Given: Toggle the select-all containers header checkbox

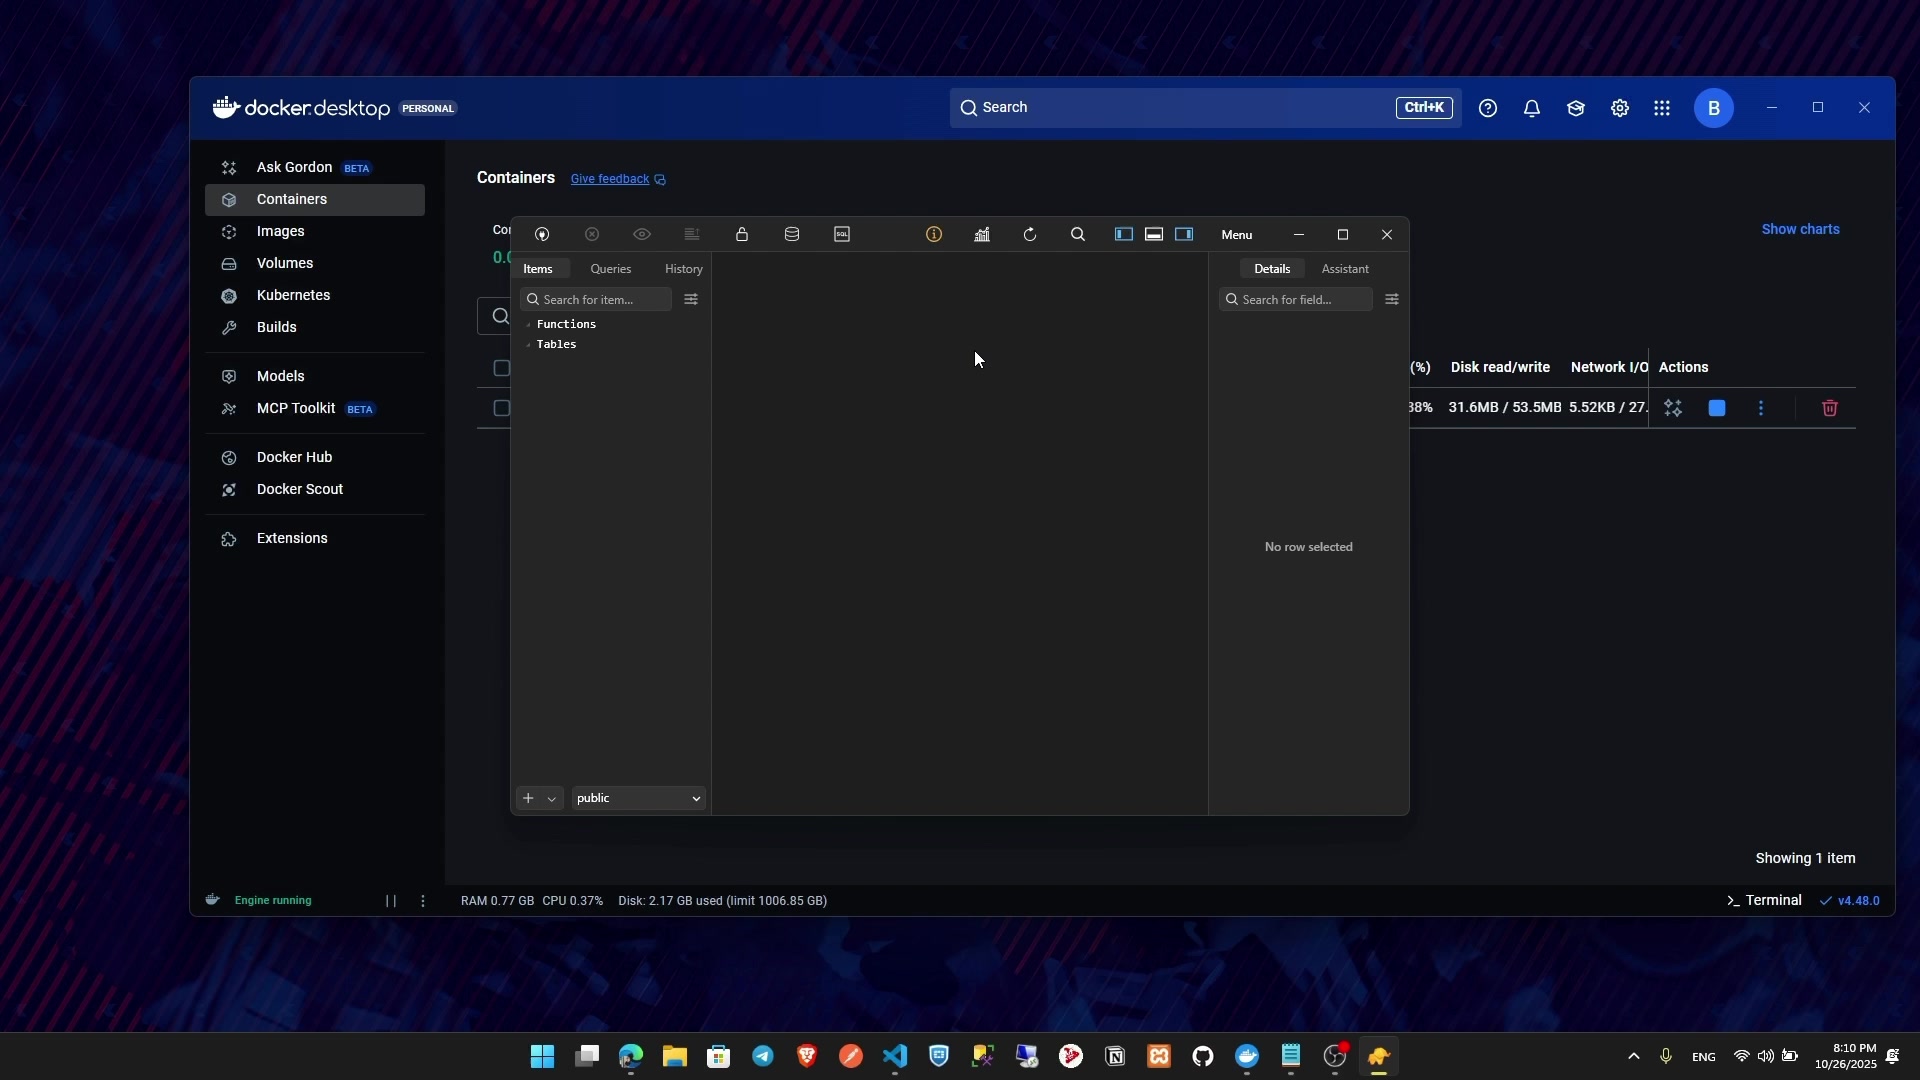Looking at the screenshot, I should (502, 368).
